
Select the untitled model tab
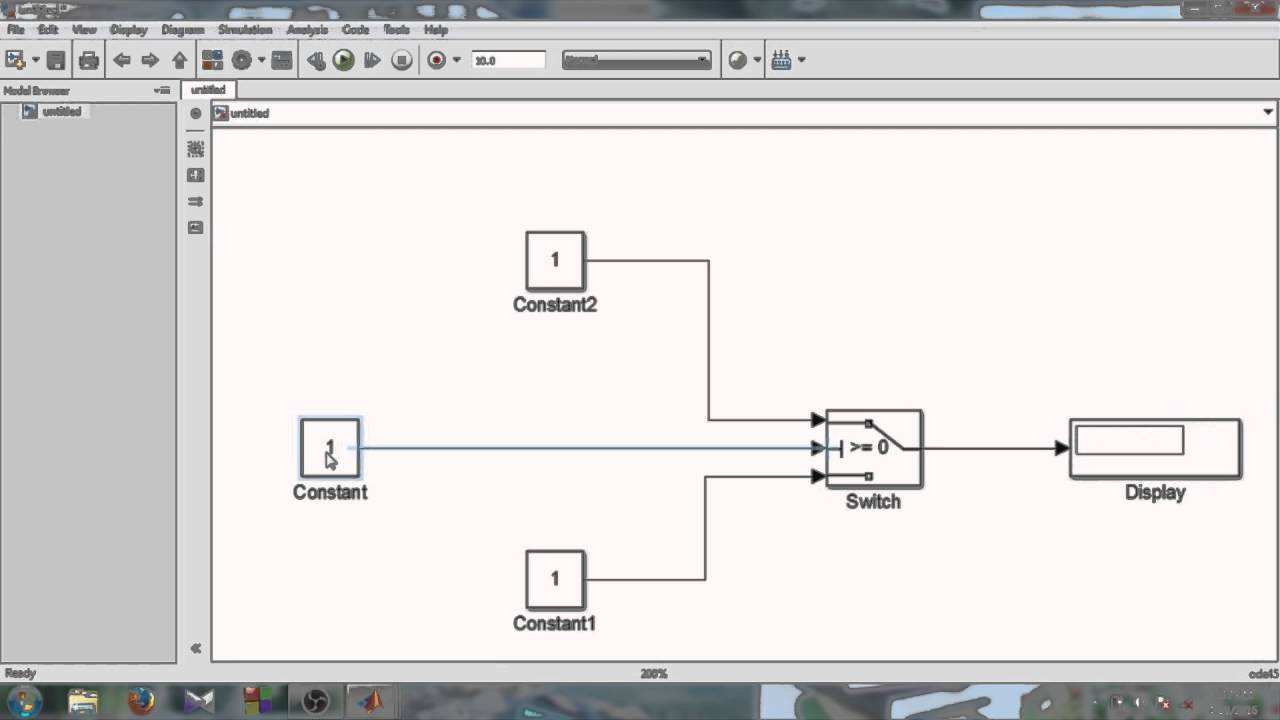tap(208, 90)
